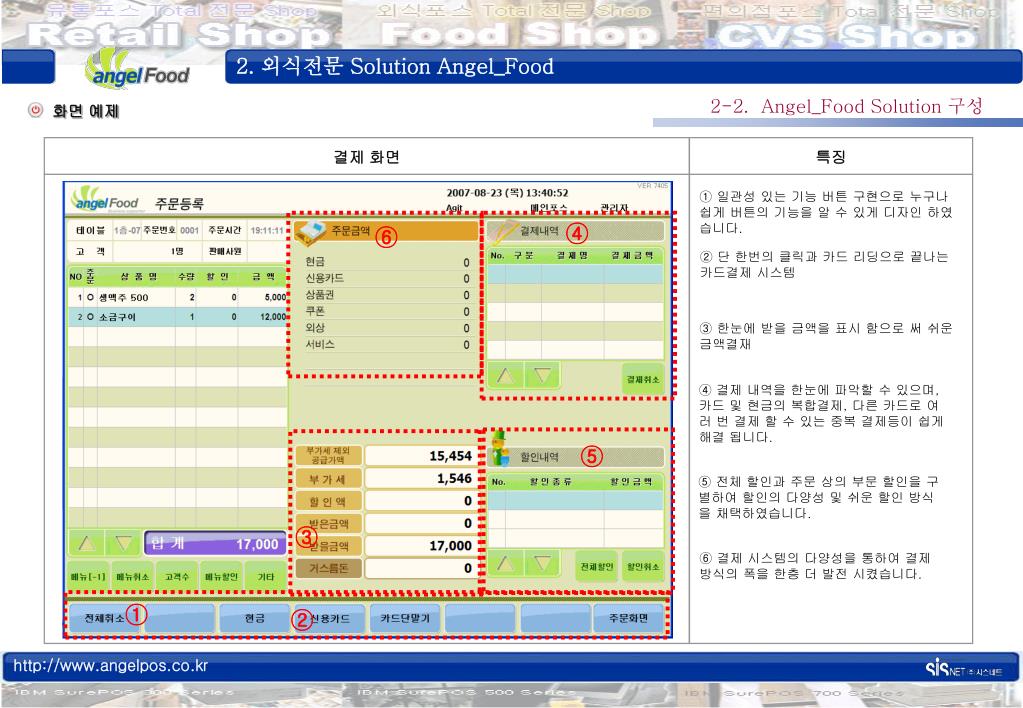Image resolution: width=1023 pixels, height=708 pixels.
Task: Click the 신용카드 line under 주문금액
Action: (x=387, y=278)
